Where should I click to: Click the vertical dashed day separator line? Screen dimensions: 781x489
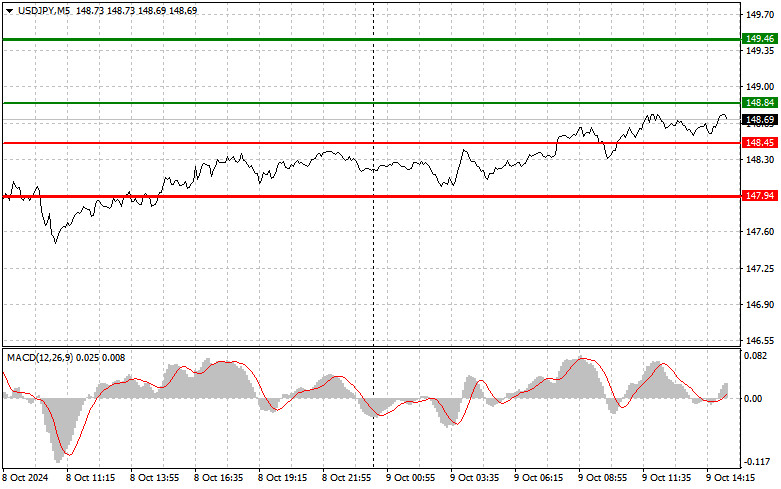374,234
